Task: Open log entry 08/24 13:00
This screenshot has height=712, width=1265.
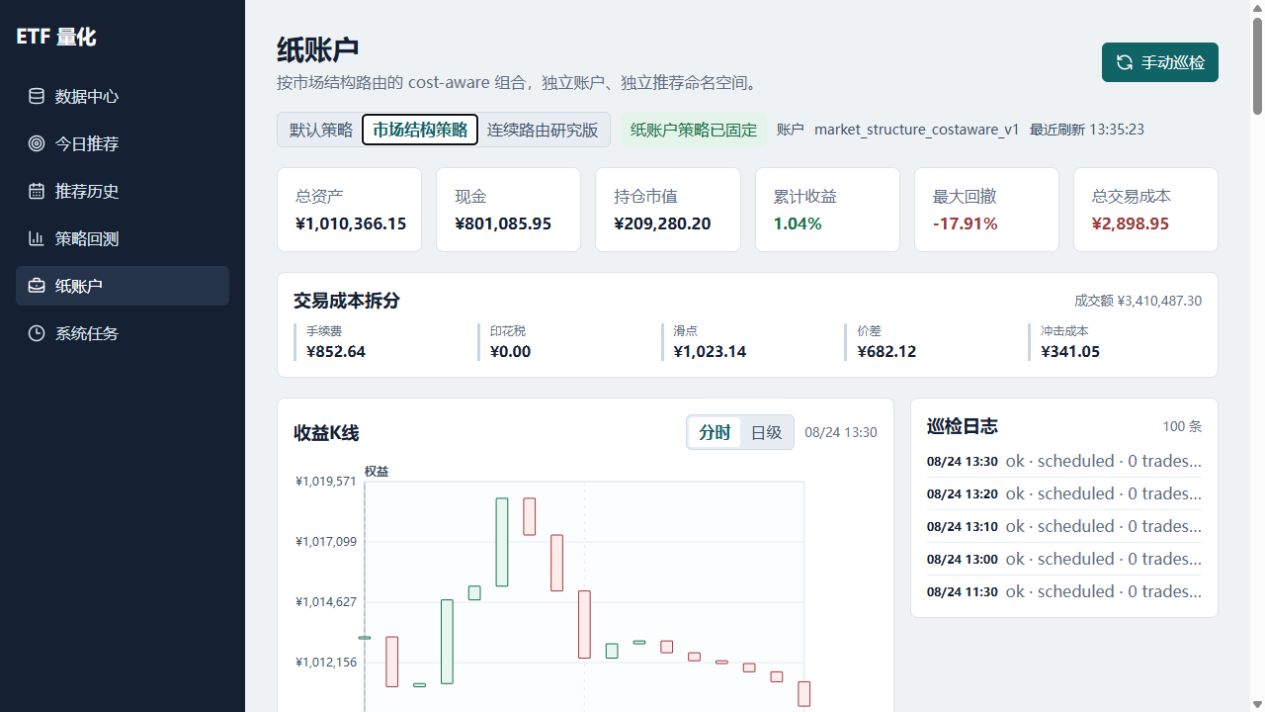Action: point(1064,559)
